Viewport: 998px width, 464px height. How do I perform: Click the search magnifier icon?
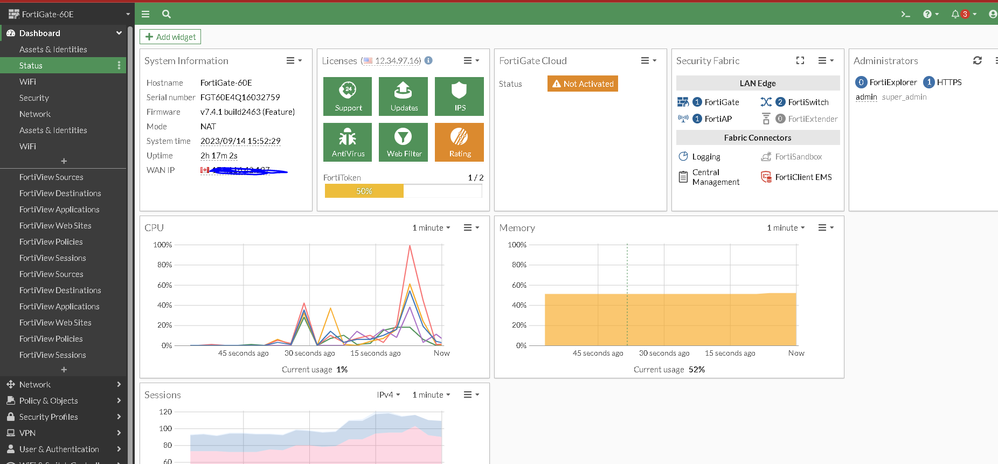tap(166, 14)
